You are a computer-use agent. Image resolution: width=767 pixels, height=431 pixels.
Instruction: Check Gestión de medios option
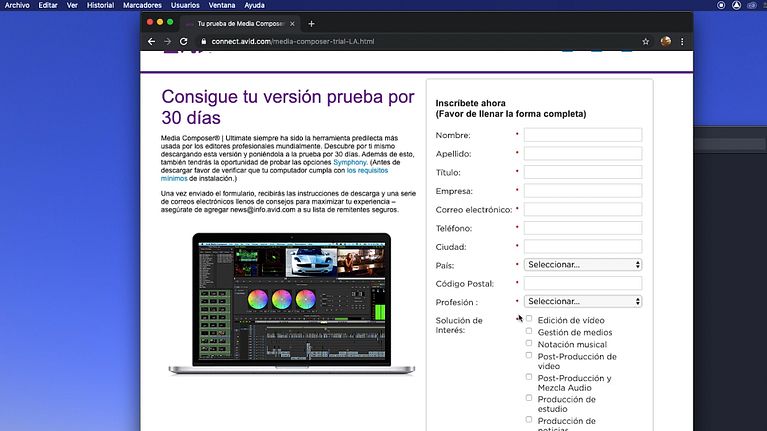pos(529,331)
